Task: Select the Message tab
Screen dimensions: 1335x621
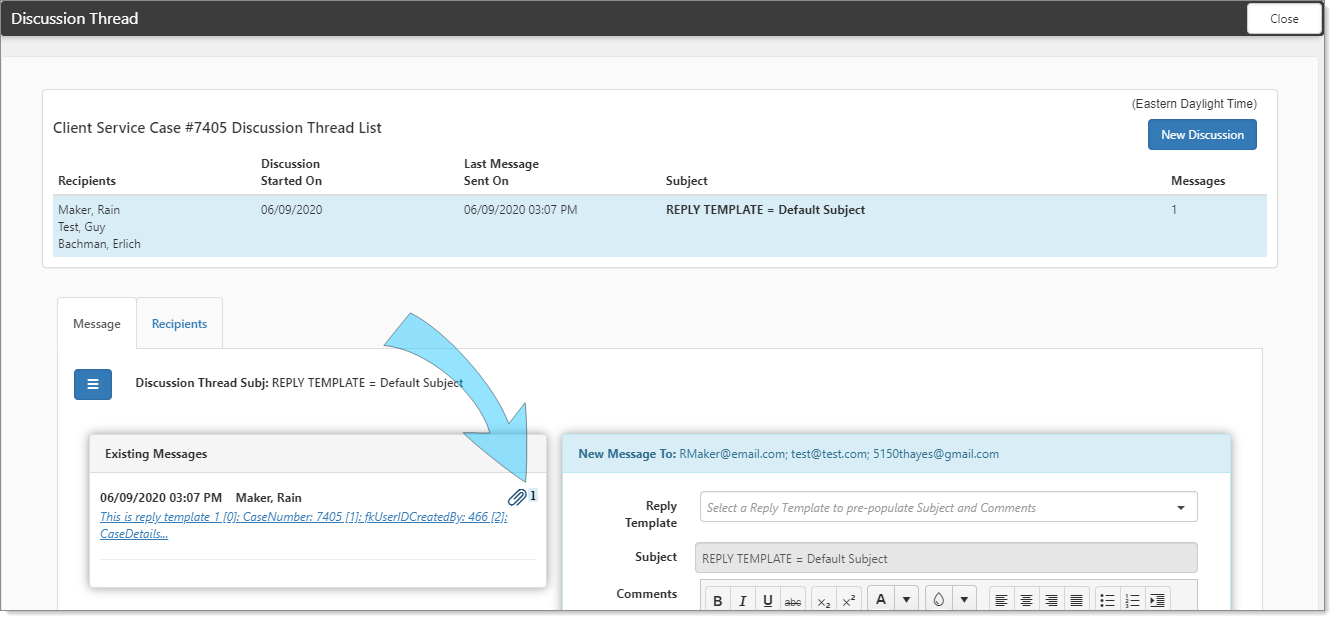Action: 97,324
